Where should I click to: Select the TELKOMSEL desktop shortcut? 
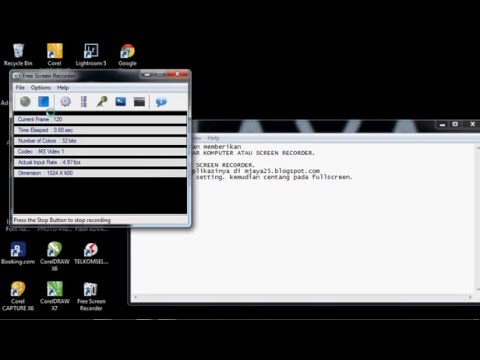coord(91,253)
